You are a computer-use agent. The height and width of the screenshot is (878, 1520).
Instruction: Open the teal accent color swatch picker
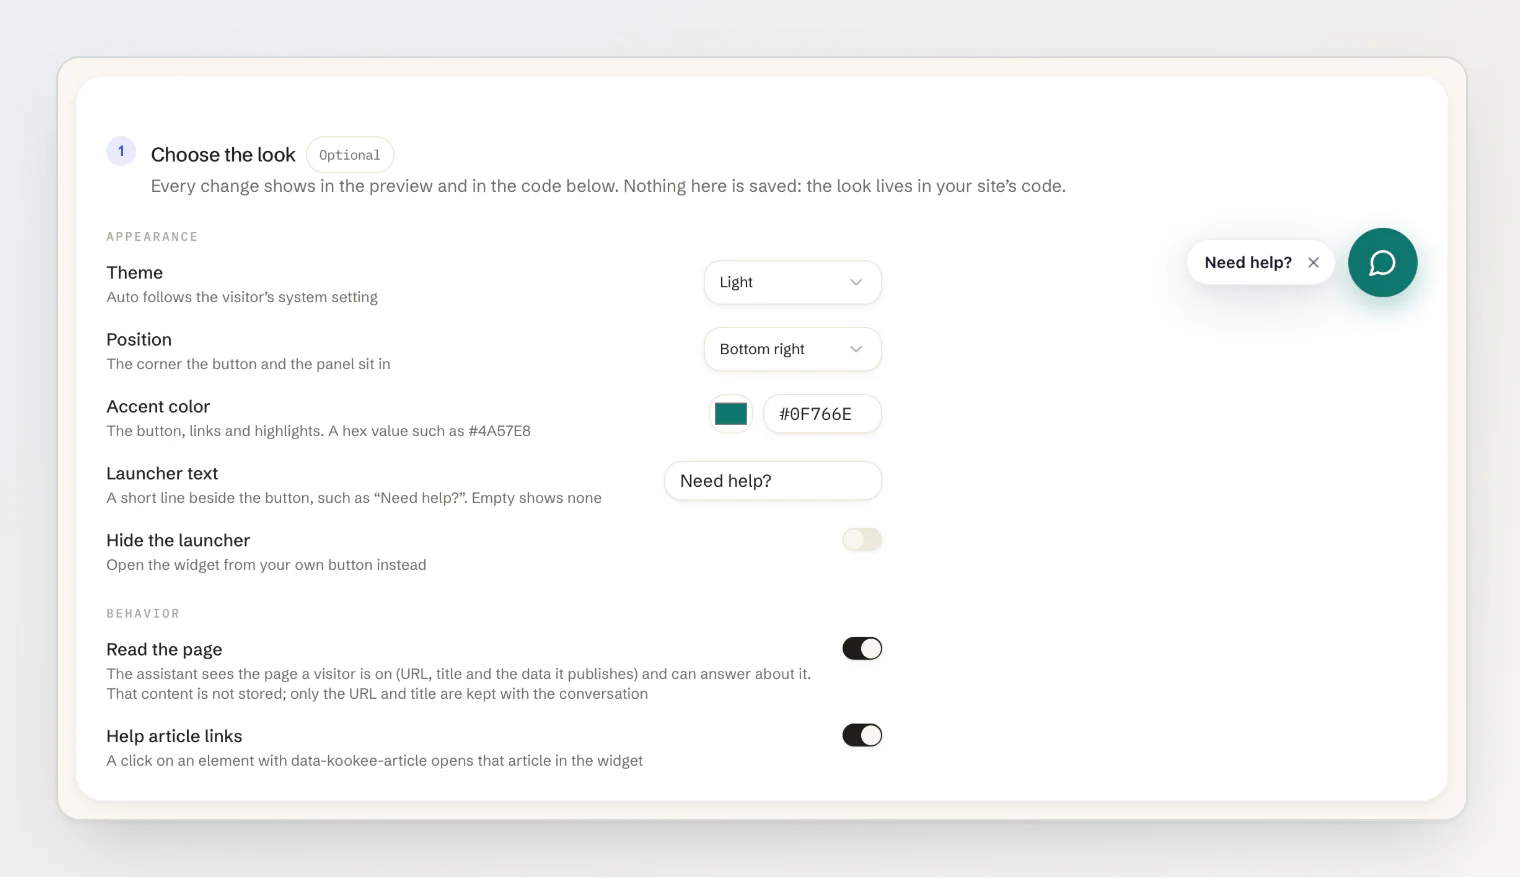[x=730, y=414]
